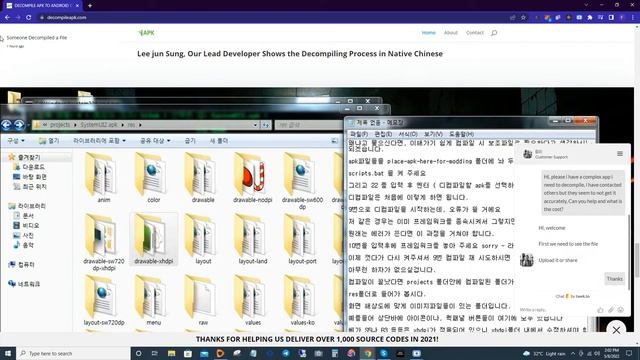Select 바탕 화면 in Explorer sidebar

(x=30, y=177)
